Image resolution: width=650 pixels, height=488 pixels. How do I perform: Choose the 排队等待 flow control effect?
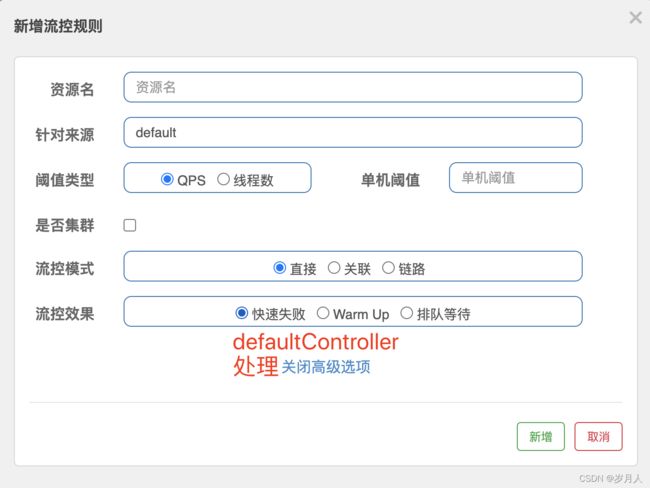pos(406,313)
